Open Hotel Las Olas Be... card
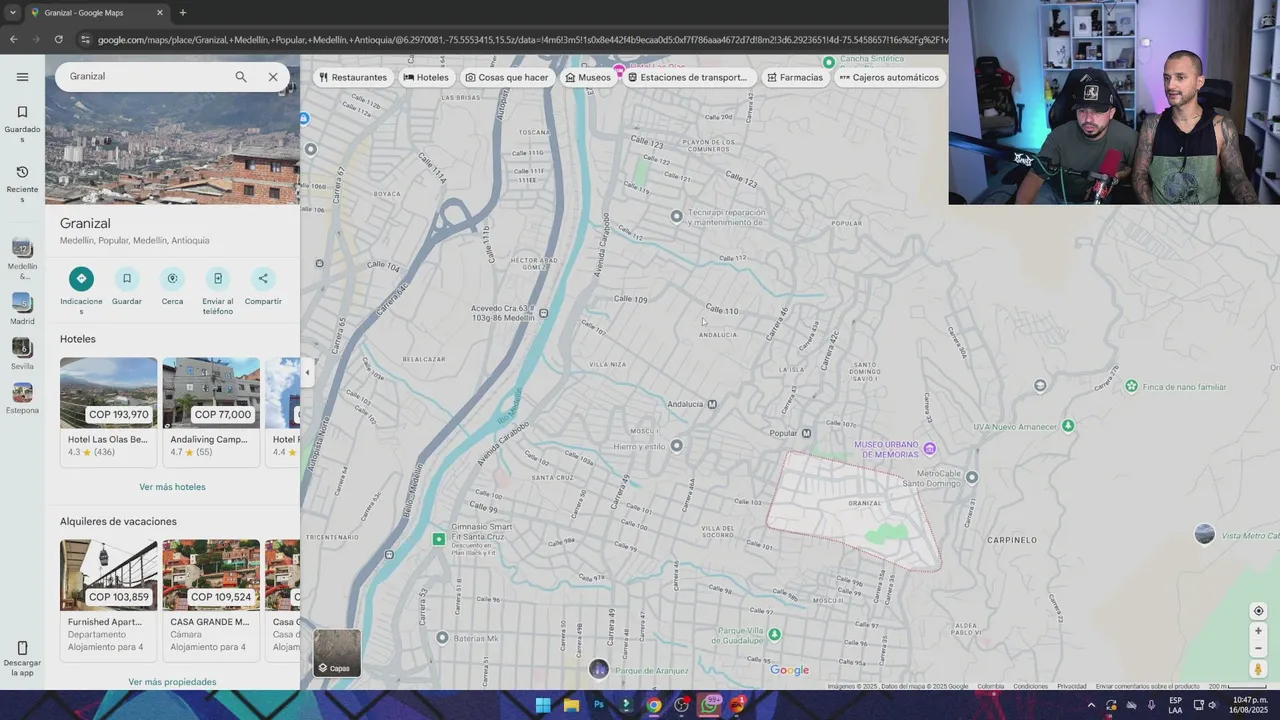This screenshot has width=1280, height=720. point(108,411)
